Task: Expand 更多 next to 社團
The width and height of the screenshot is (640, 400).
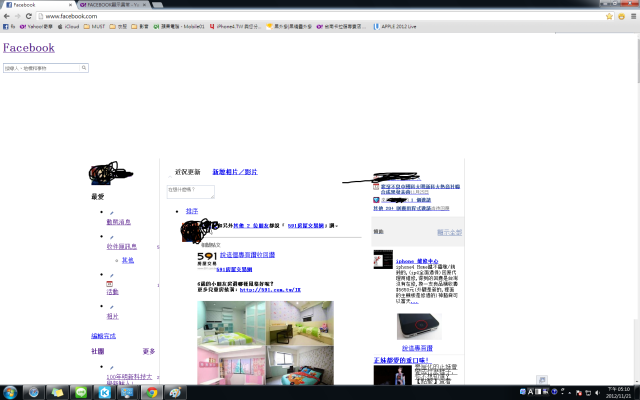Action: coord(149,351)
